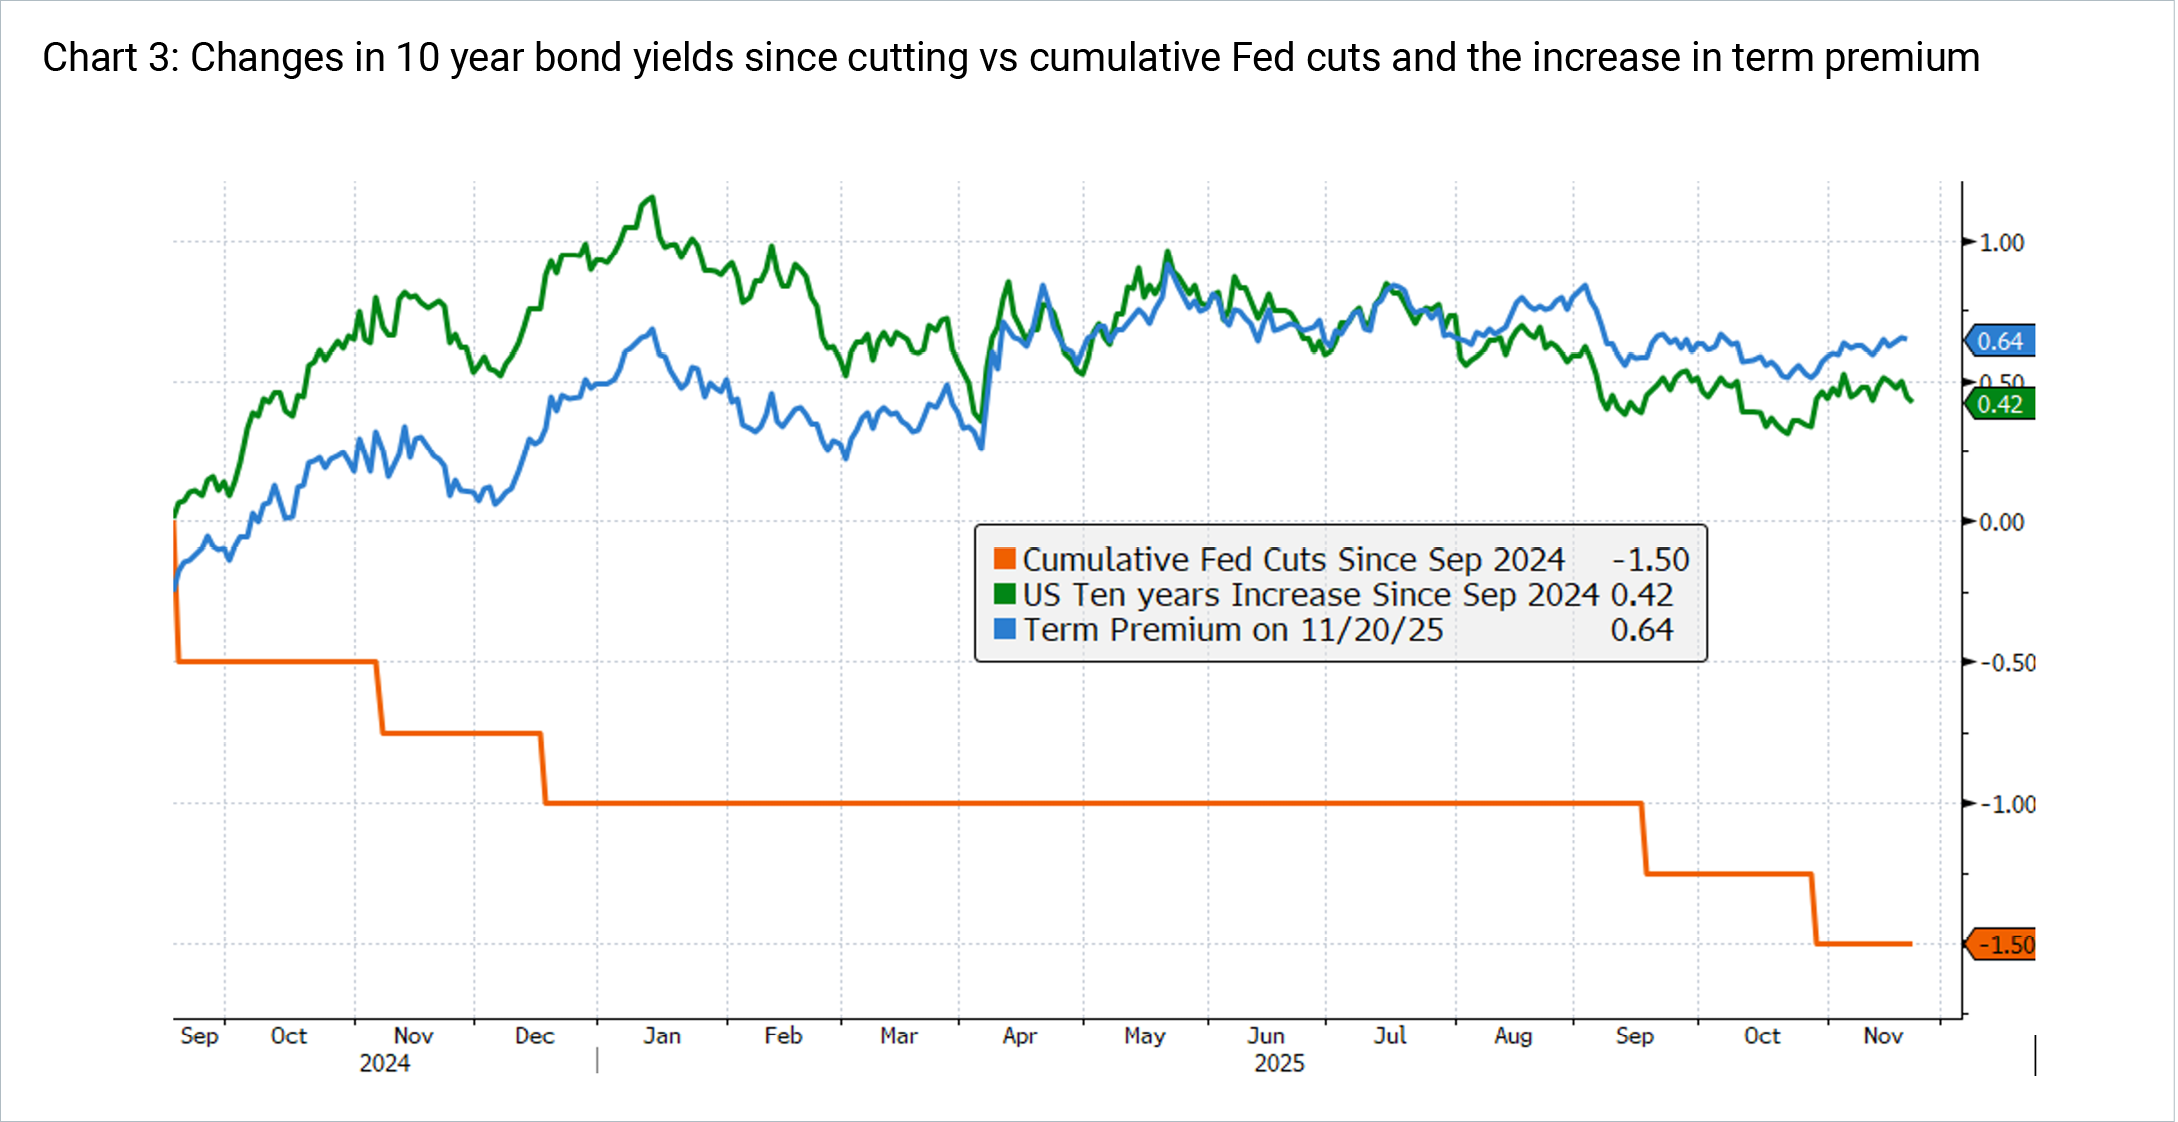Select the Nov 2025 axis label

(1884, 1037)
